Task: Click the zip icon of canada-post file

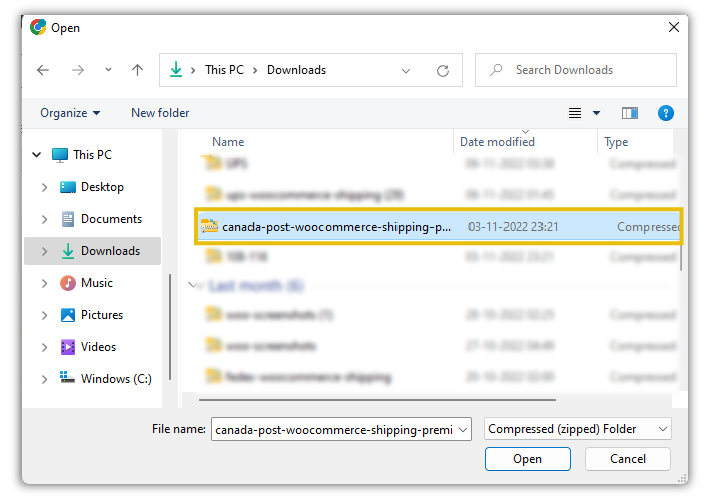Action: pos(209,226)
